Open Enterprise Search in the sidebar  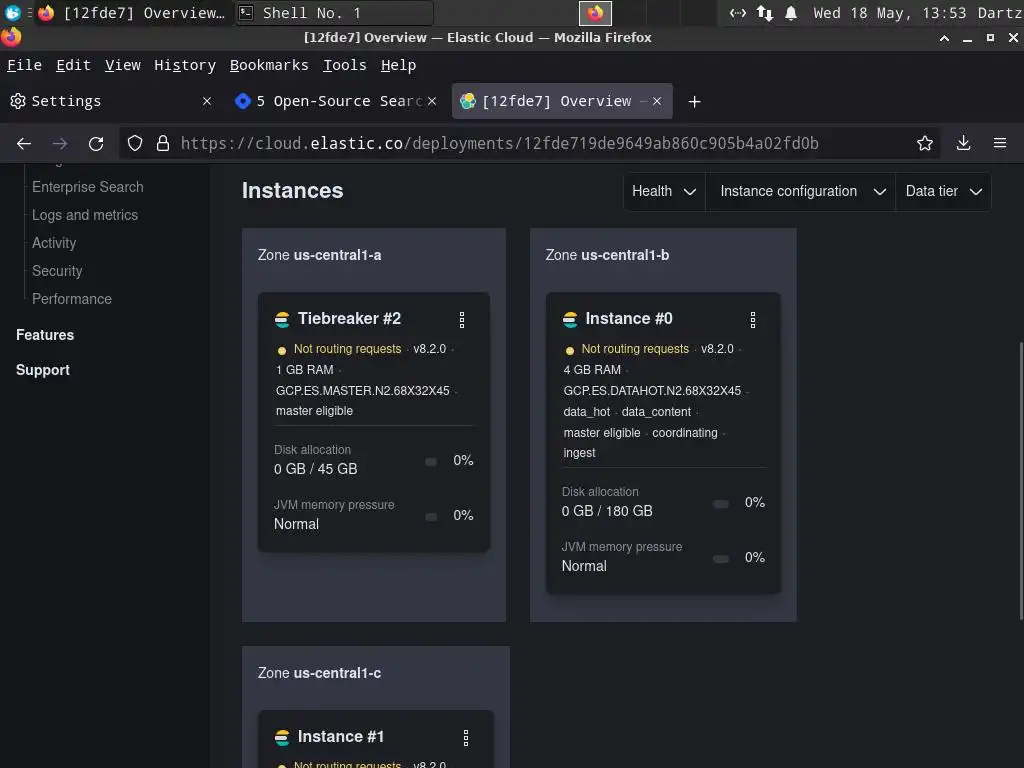tap(88, 187)
